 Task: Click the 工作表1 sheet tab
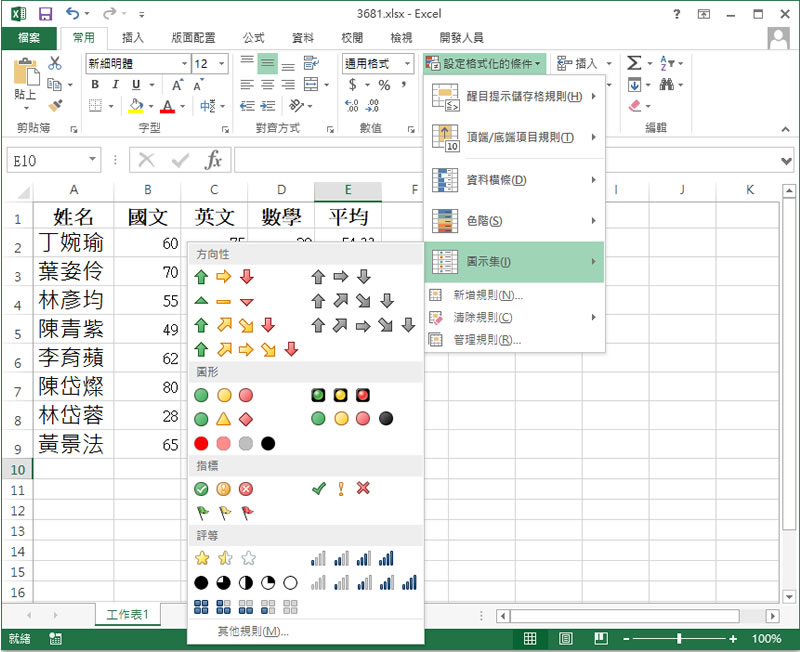pyautogui.click(x=128, y=614)
